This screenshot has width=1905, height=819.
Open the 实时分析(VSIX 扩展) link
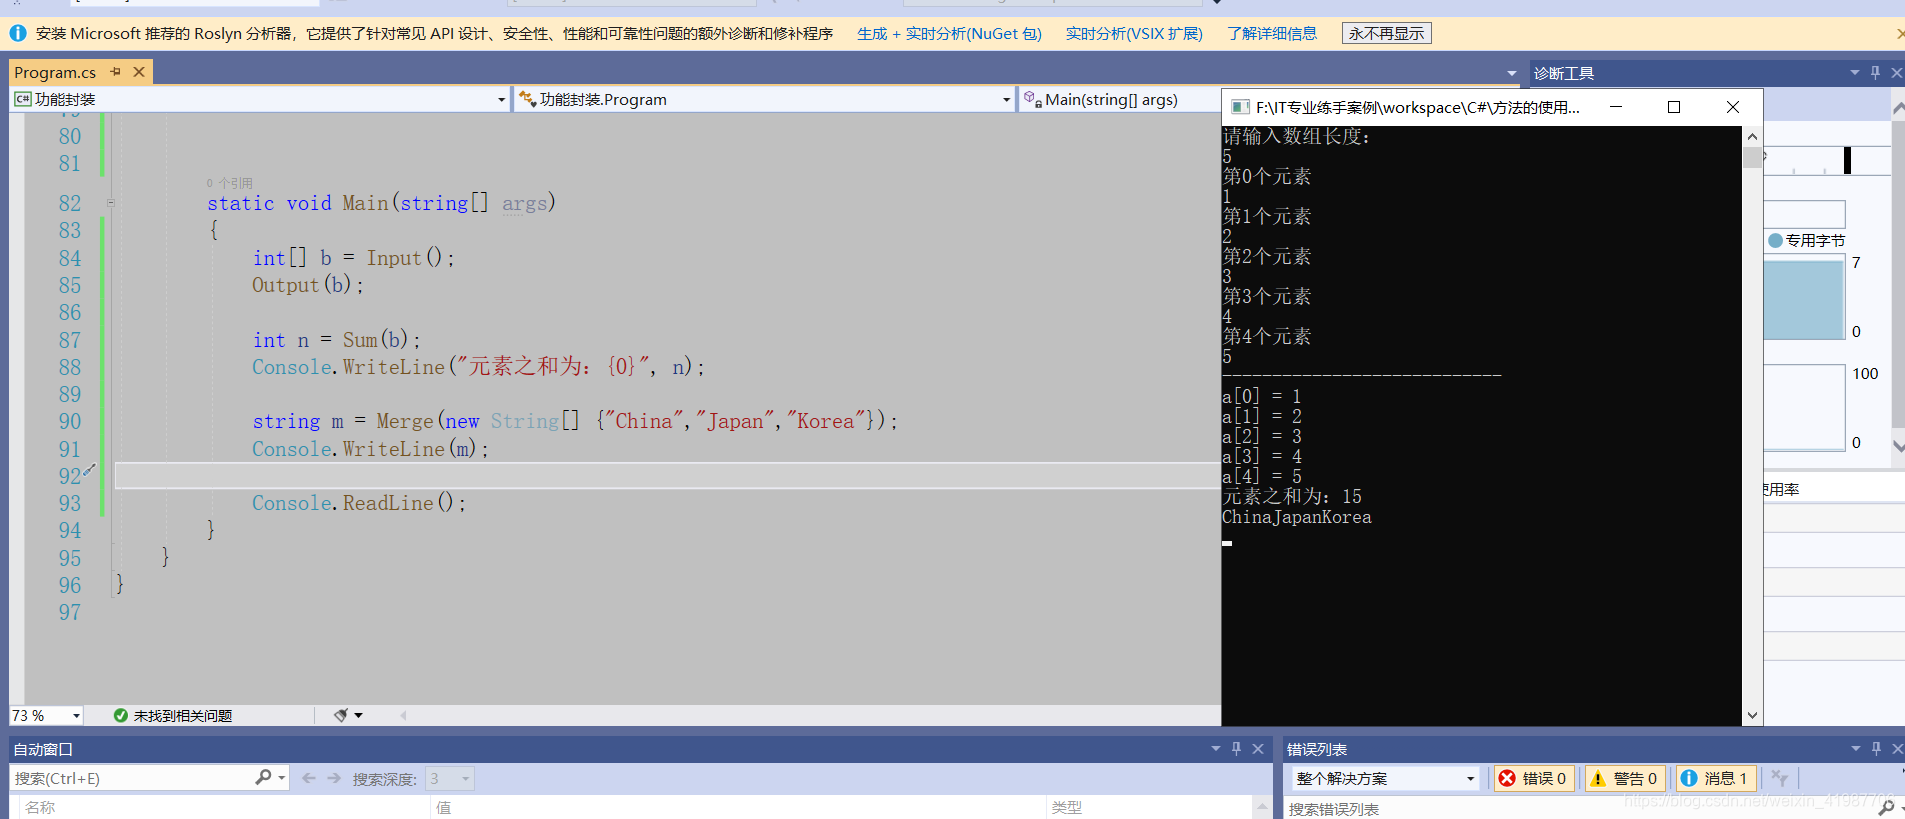click(x=1134, y=33)
